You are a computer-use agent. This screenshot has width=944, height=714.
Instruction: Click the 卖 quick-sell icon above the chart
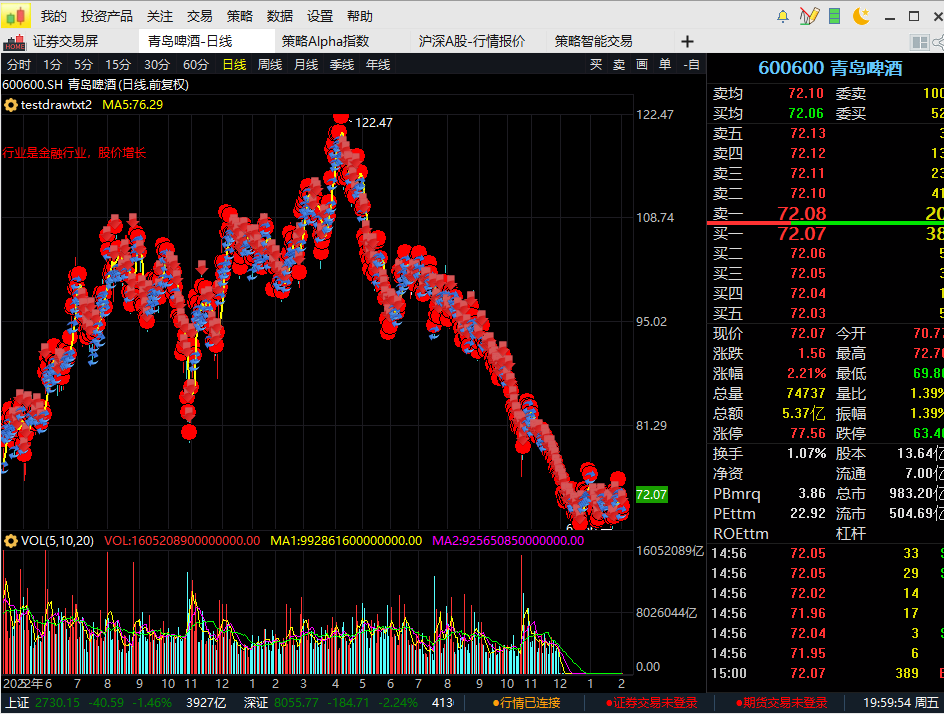pyautogui.click(x=618, y=63)
